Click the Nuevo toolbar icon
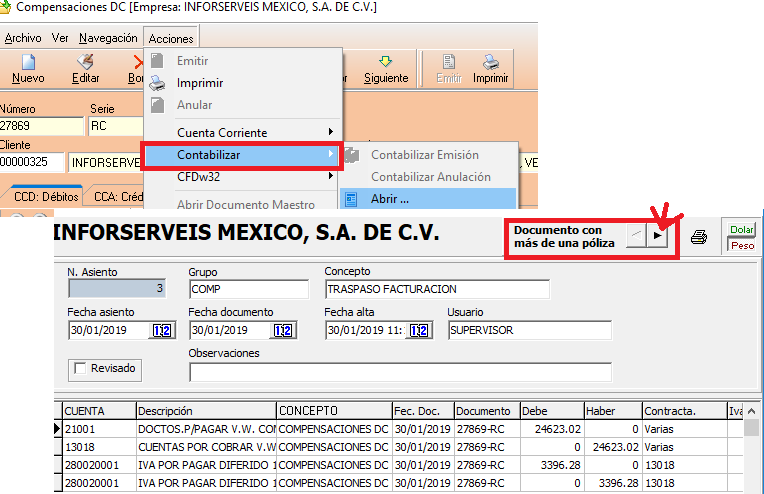This screenshot has width=764, height=494. (x=28, y=62)
